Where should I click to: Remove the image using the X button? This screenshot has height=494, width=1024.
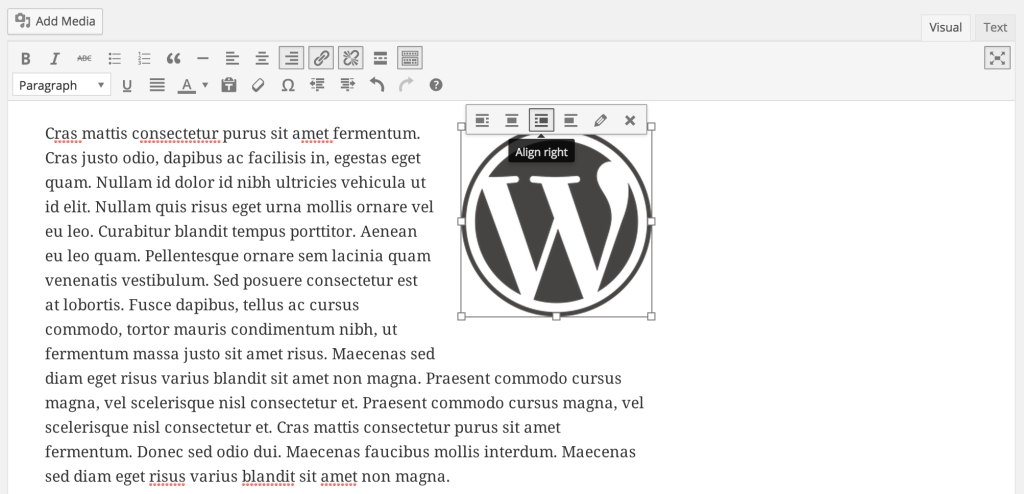630,121
